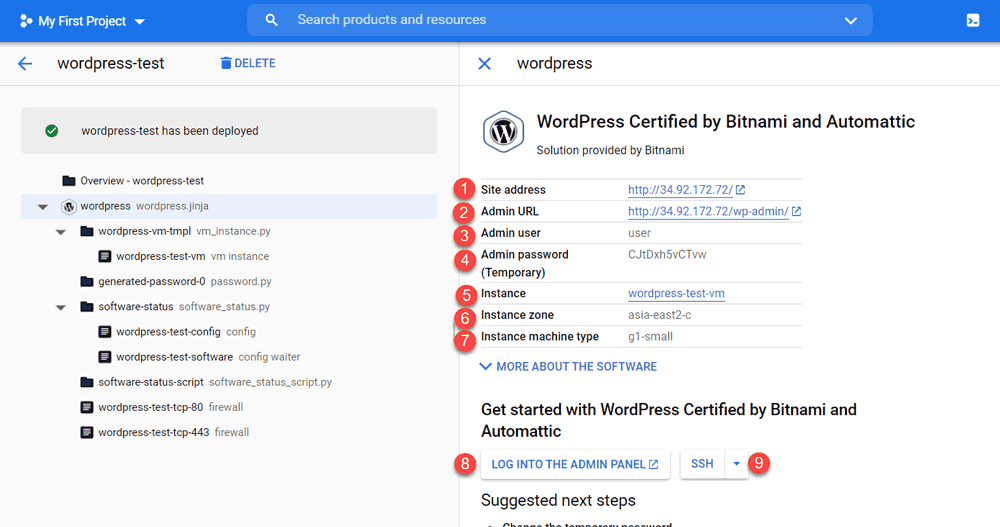Select software-status-script row
This screenshot has height=527, width=1000.
206,382
